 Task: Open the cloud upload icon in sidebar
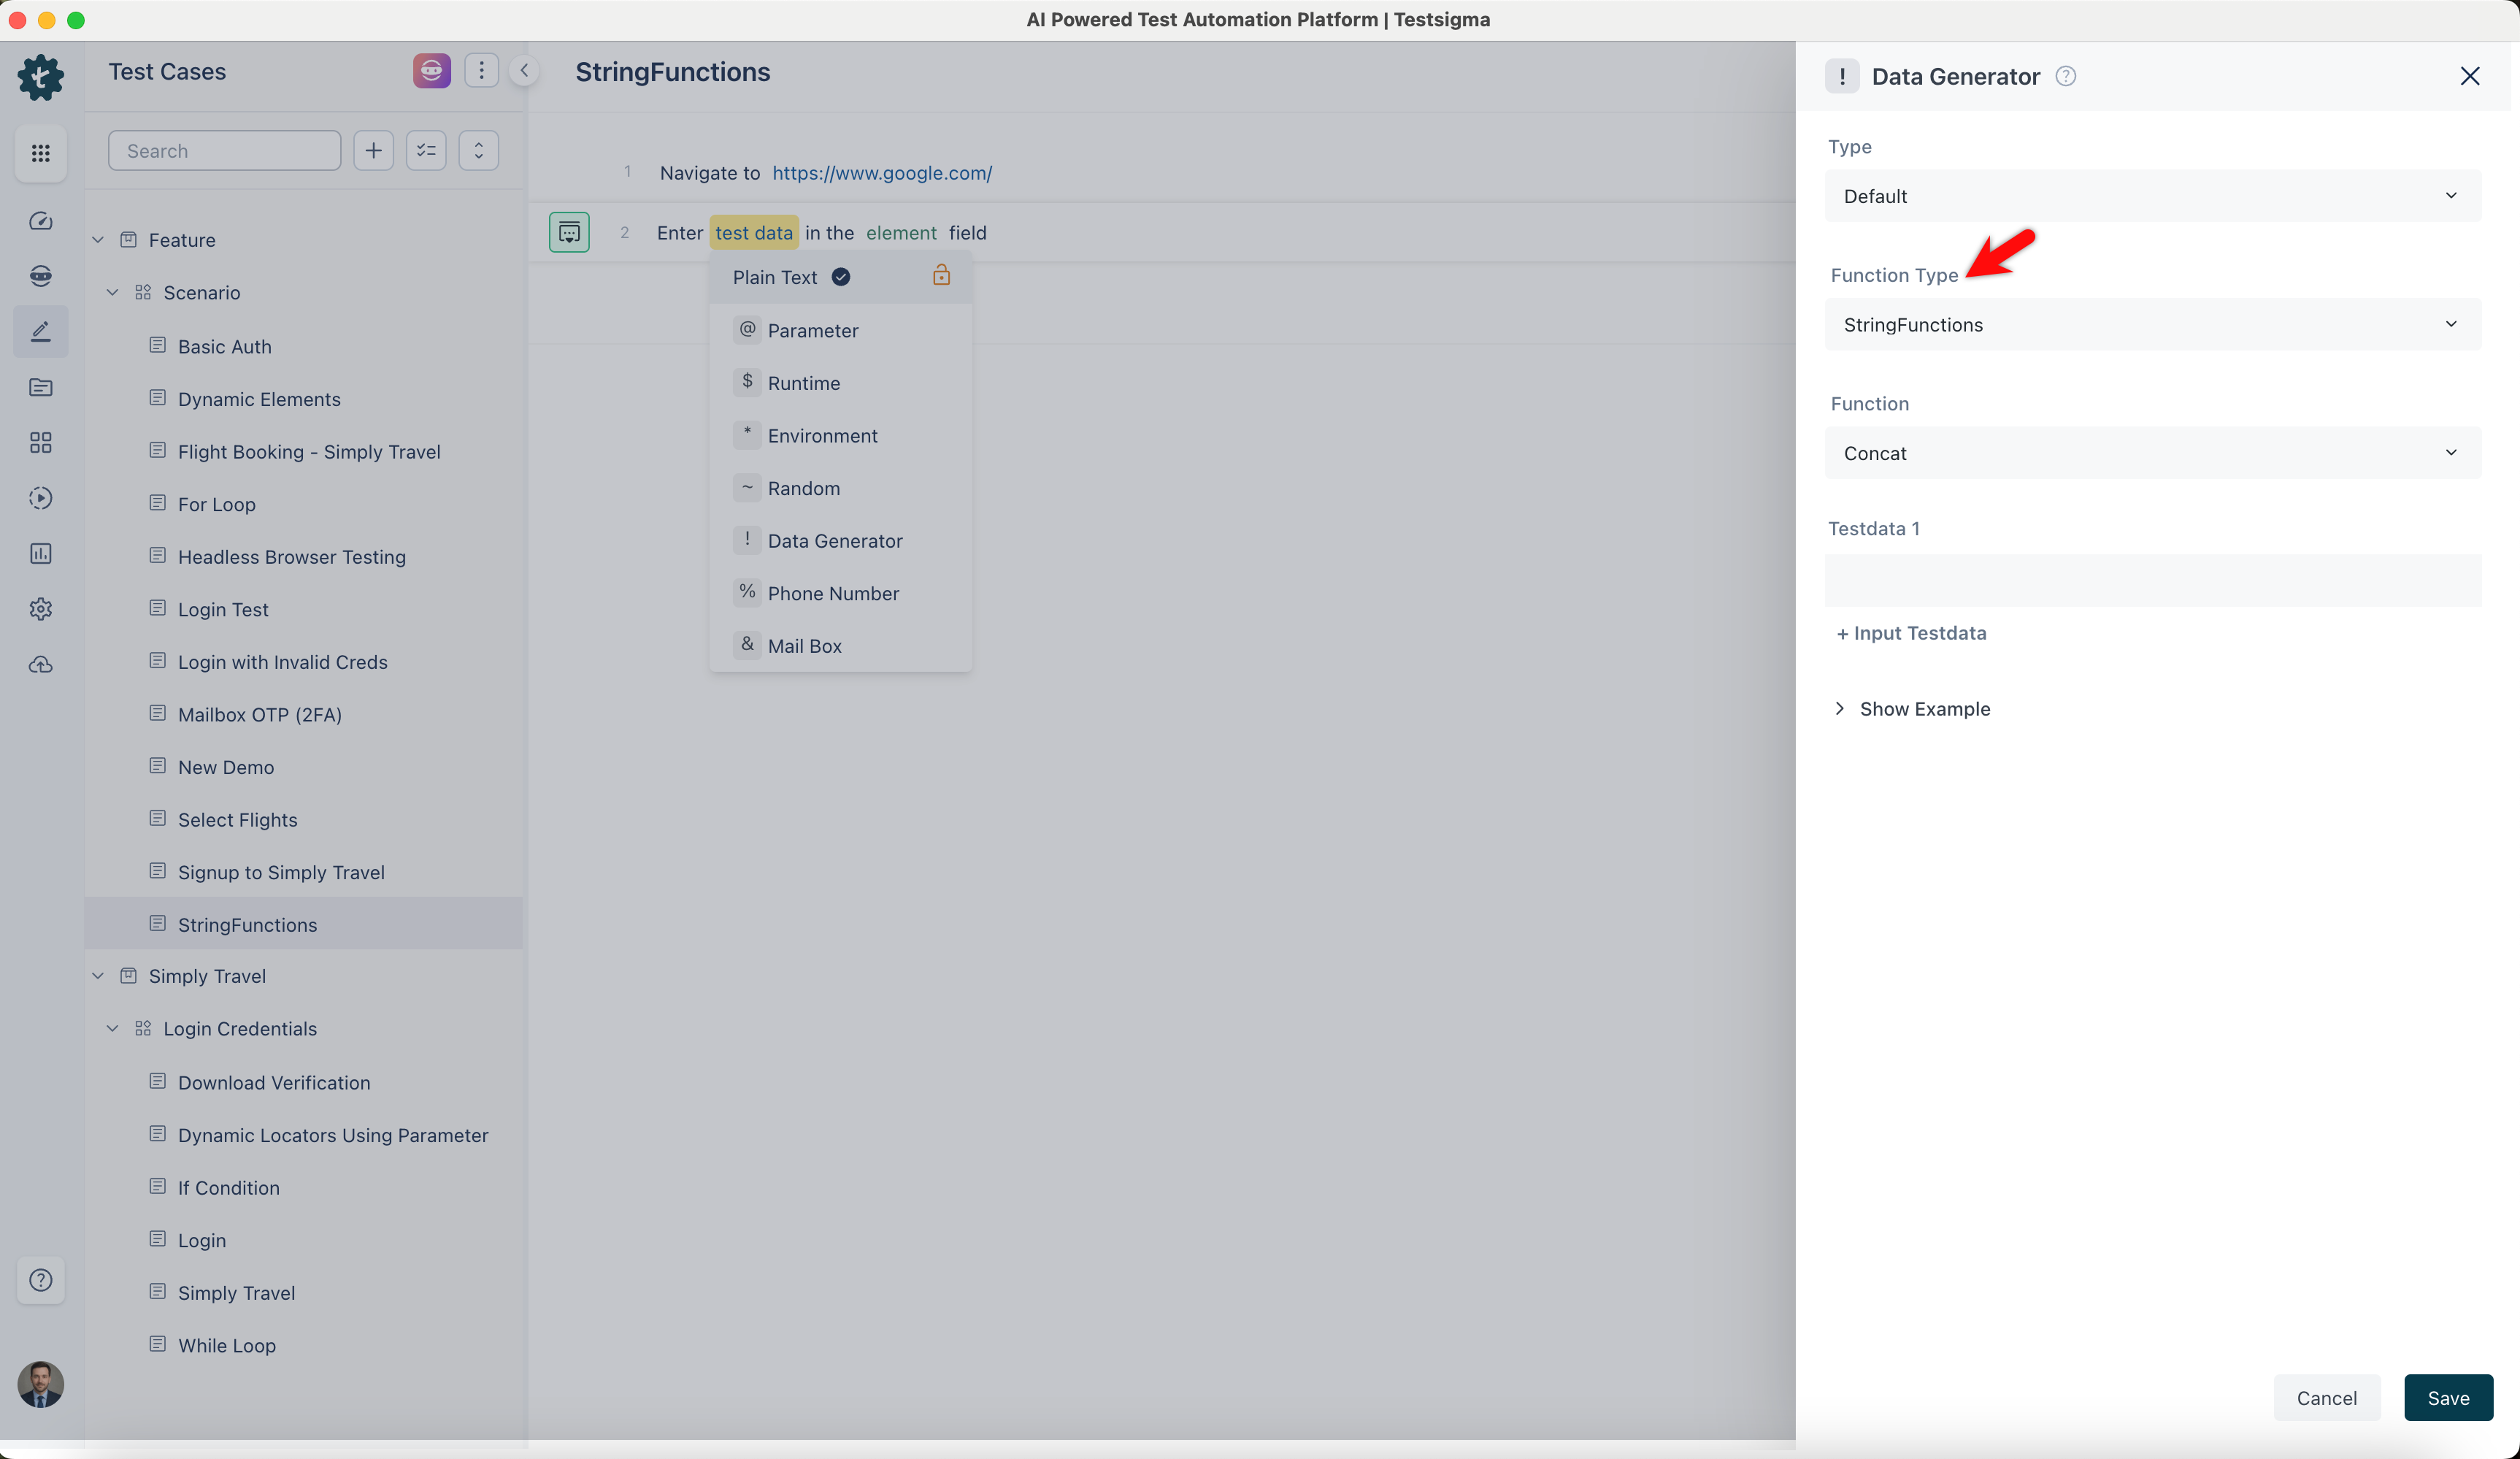[41, 665]
